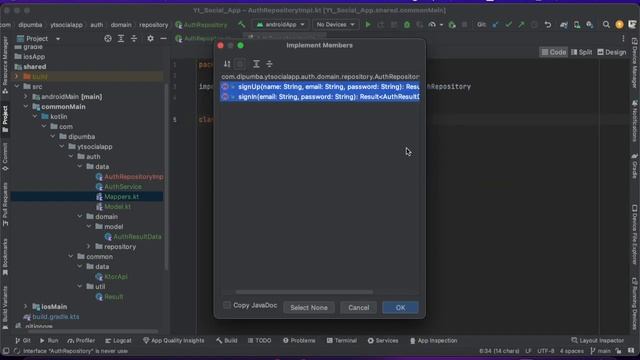Screen dimensions: 640x360
Task: Expand the iosMain folder
Action: [x=26, y=307]
